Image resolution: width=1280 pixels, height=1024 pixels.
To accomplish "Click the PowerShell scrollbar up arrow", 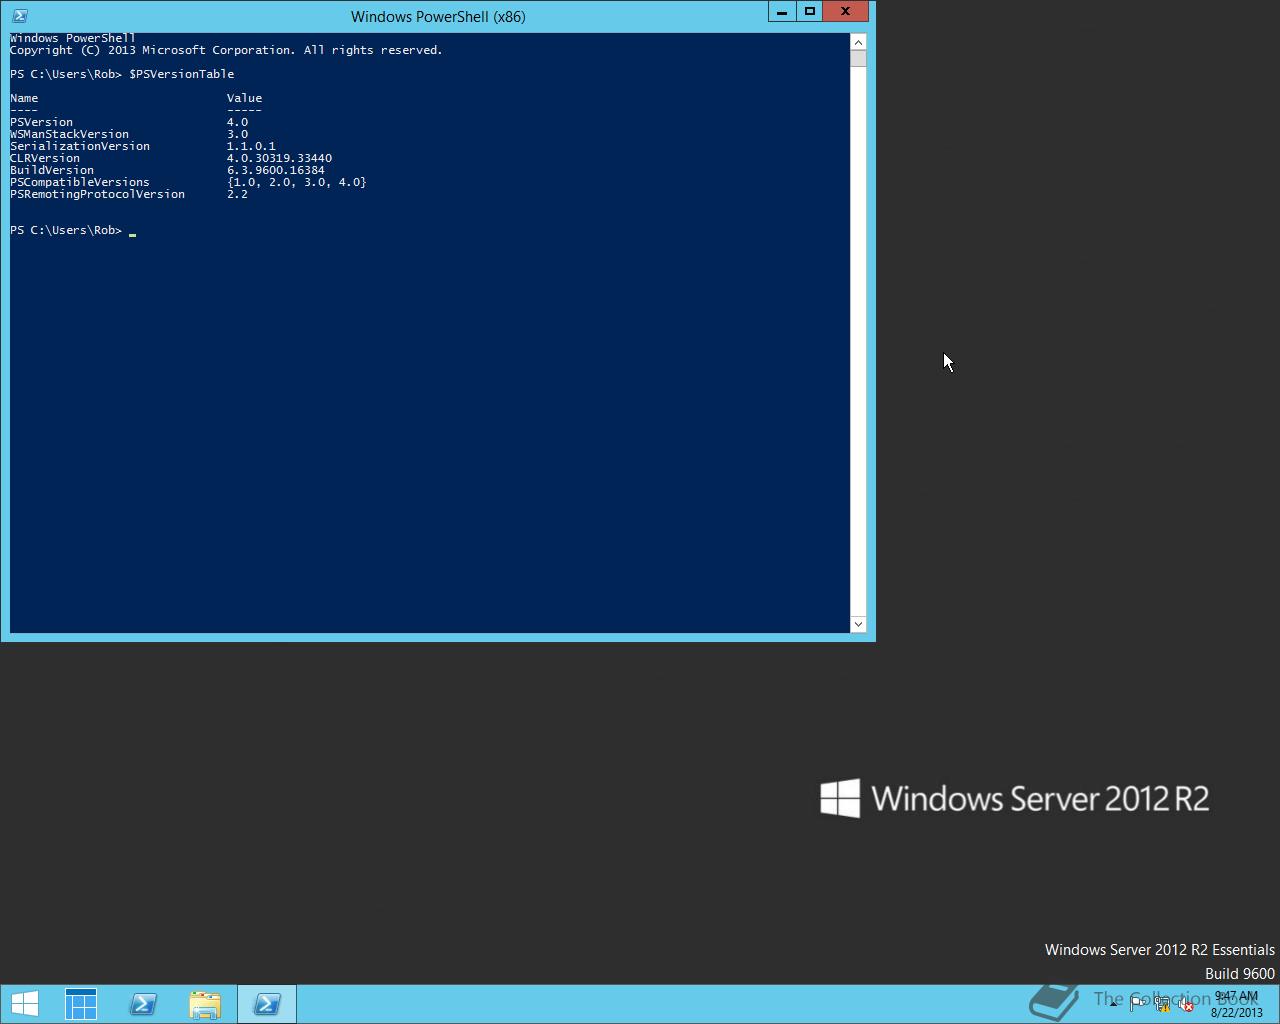I will tap(858, 42).
